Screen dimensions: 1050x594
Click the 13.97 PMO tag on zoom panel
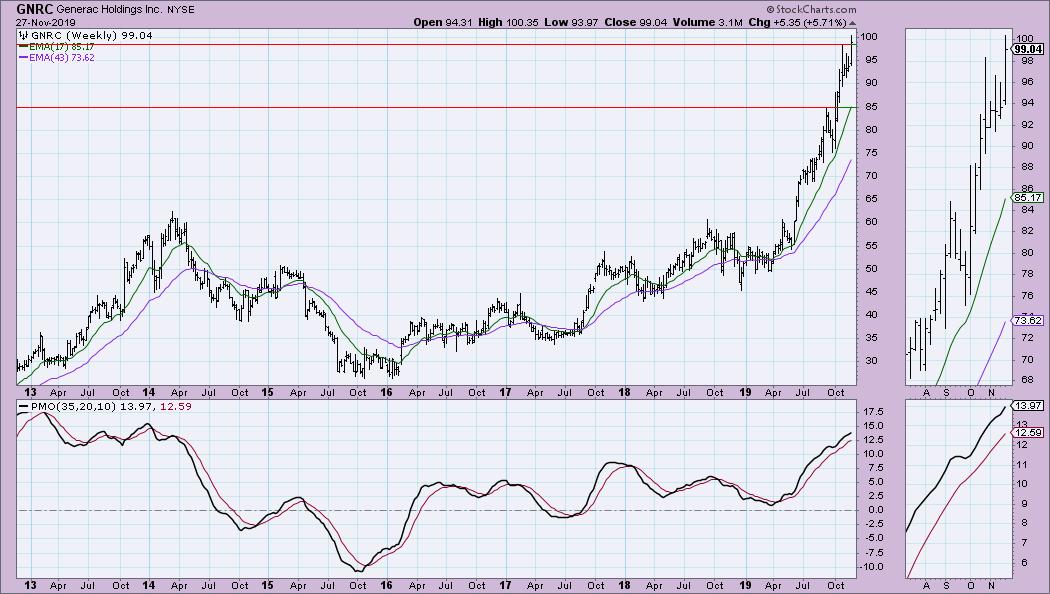click(x=1028, y=406)
